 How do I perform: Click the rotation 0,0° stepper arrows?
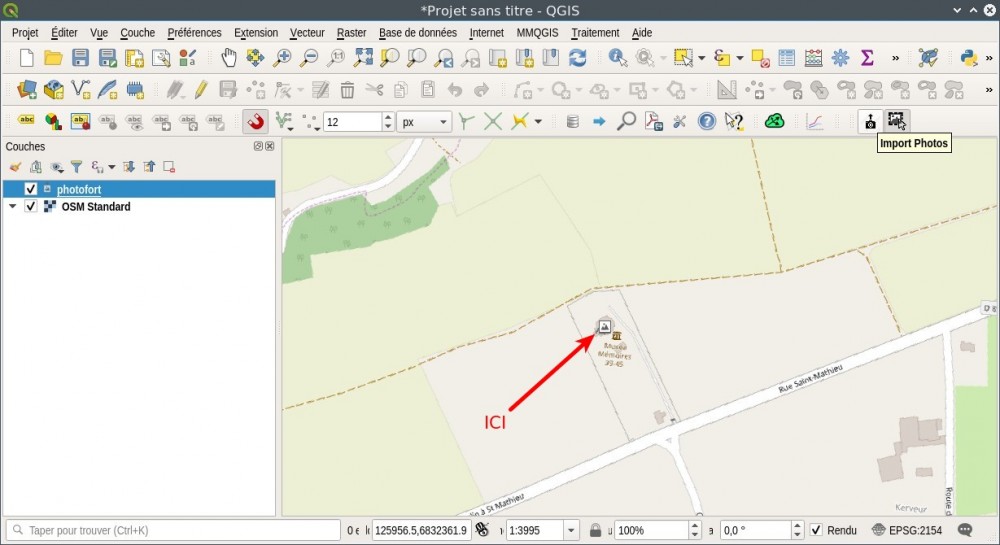[797, 530]
